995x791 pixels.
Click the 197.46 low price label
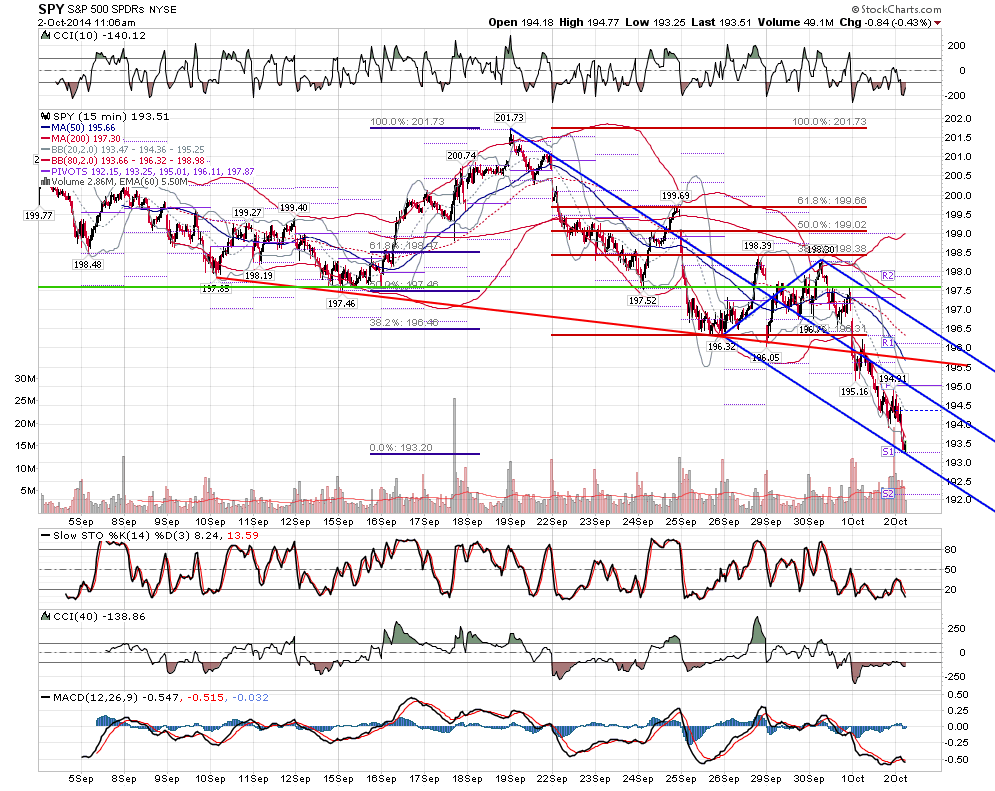click(x=341, y=304)
